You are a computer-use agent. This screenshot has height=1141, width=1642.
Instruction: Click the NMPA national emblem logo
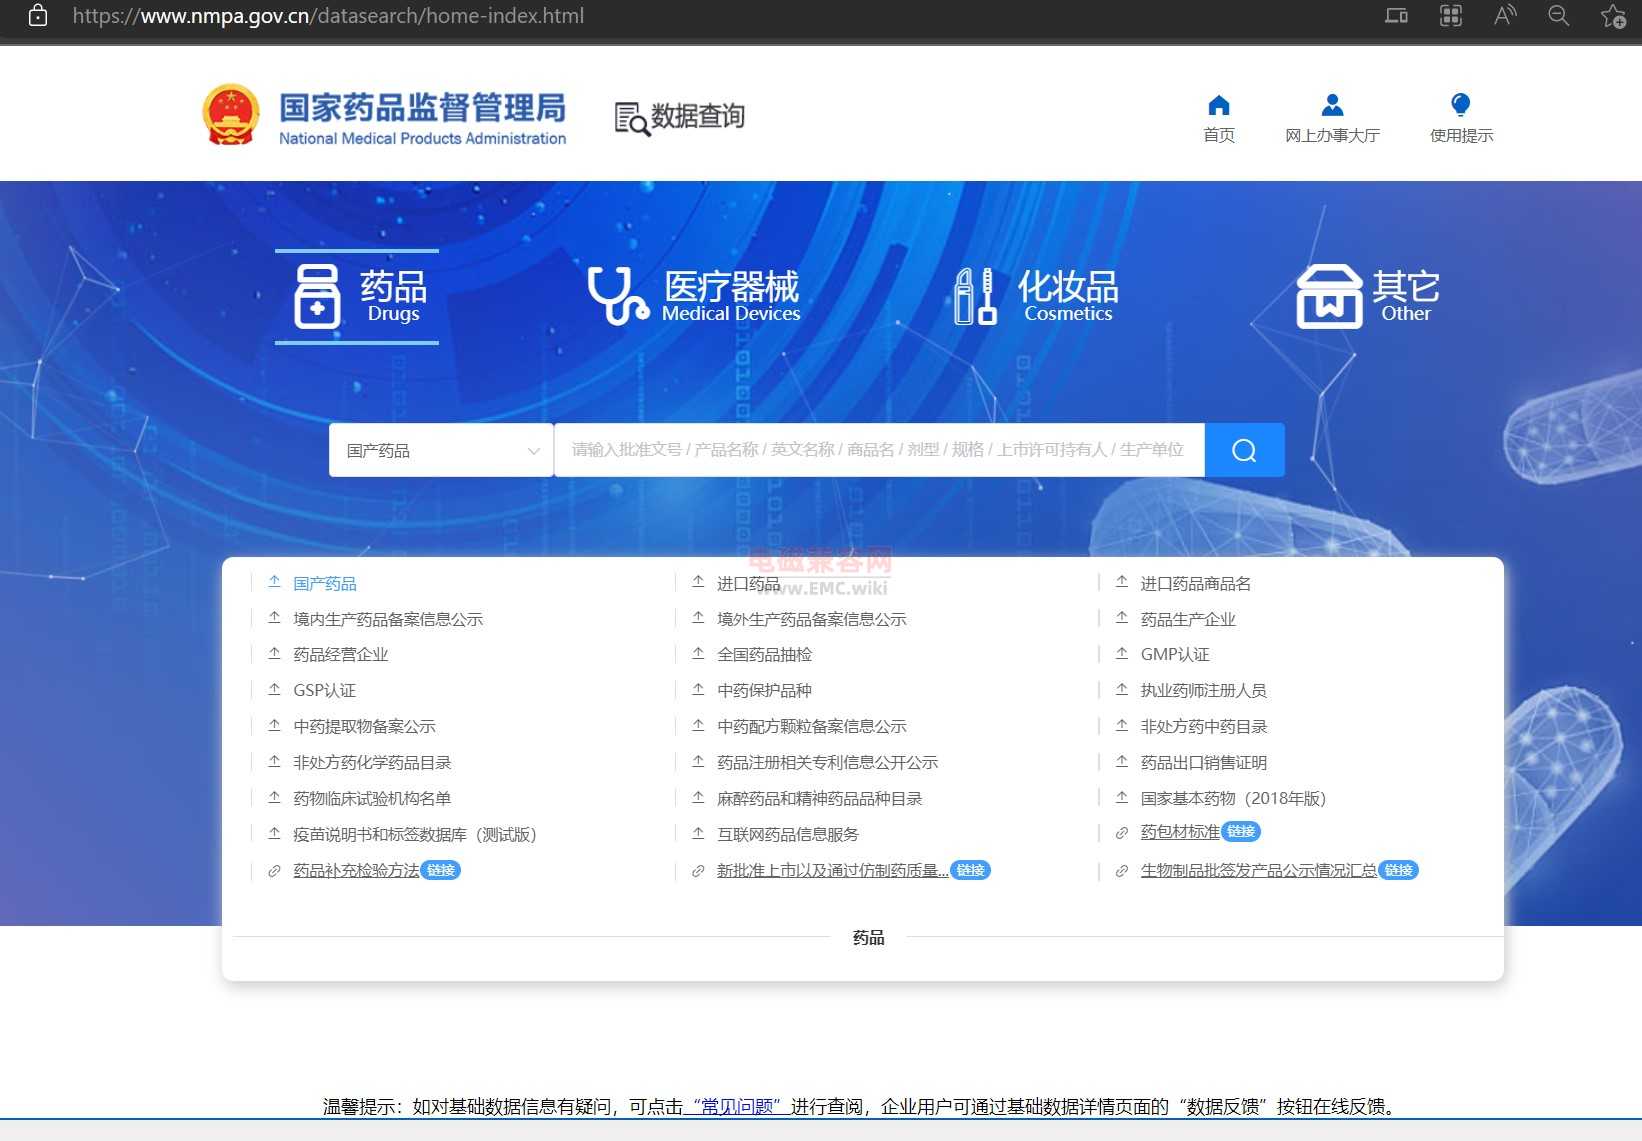click(x=231, y=114)
